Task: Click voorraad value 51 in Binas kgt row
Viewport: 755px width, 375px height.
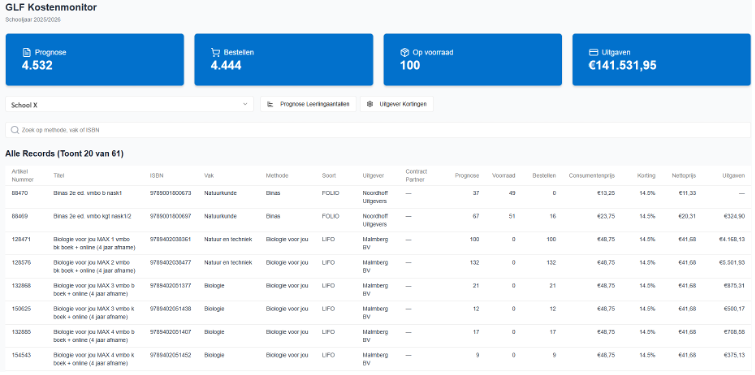Action: pos(512,216)
